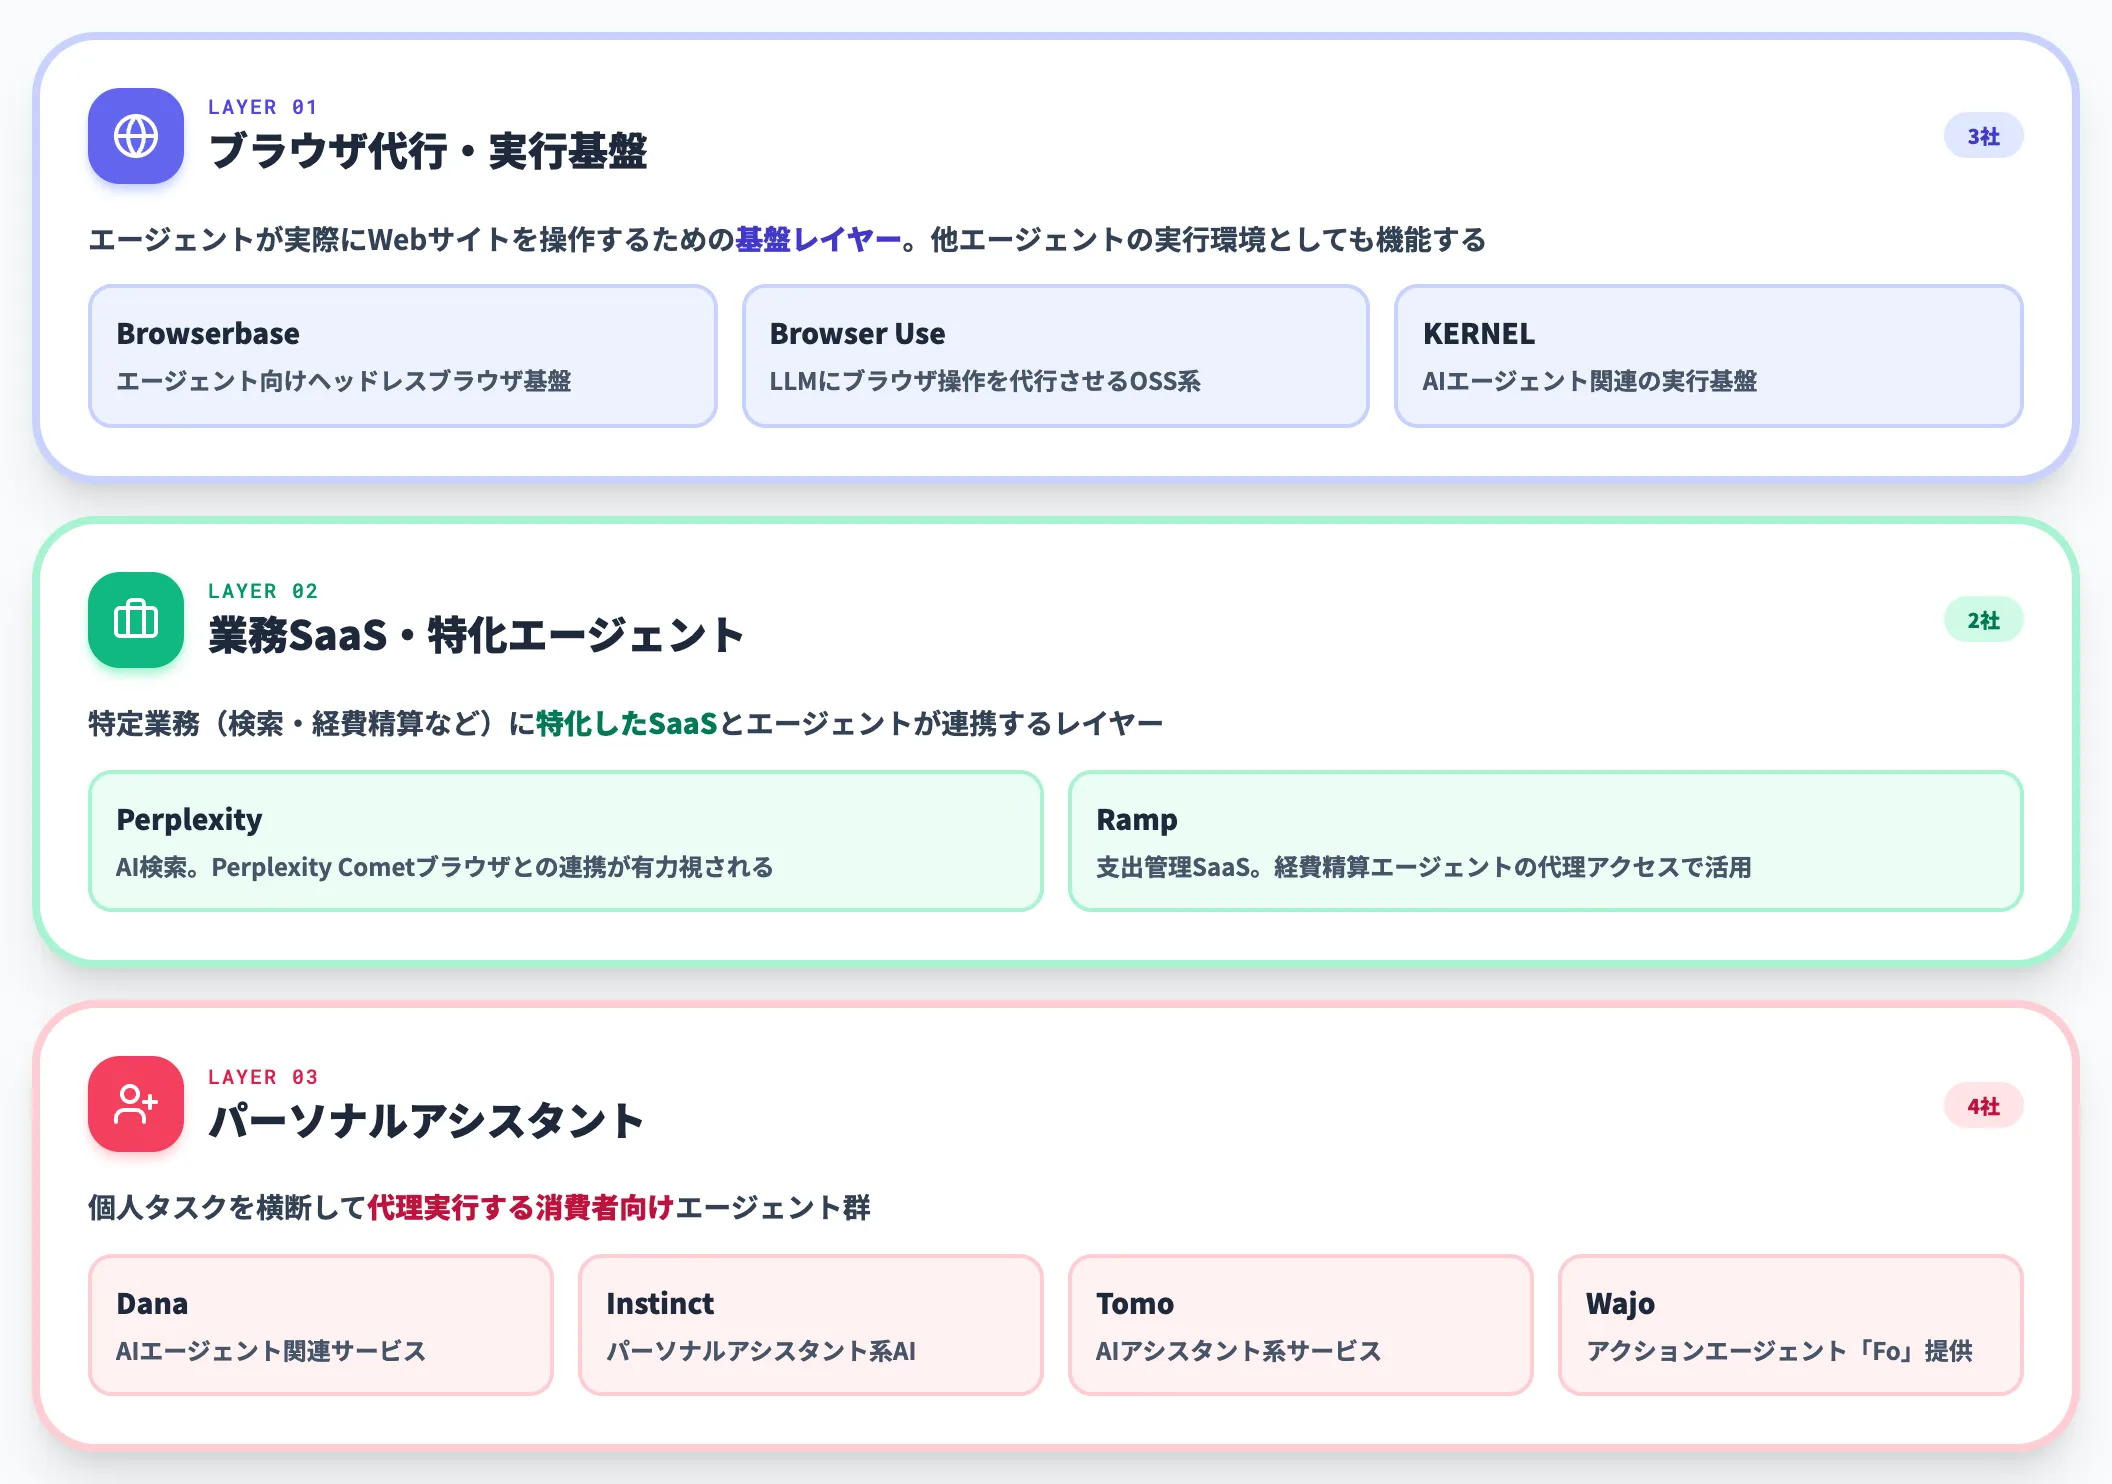This screenshot has height=1484, width=2112.
Task: Click the globe icon for Layer 01
Action: pos(136,136)
